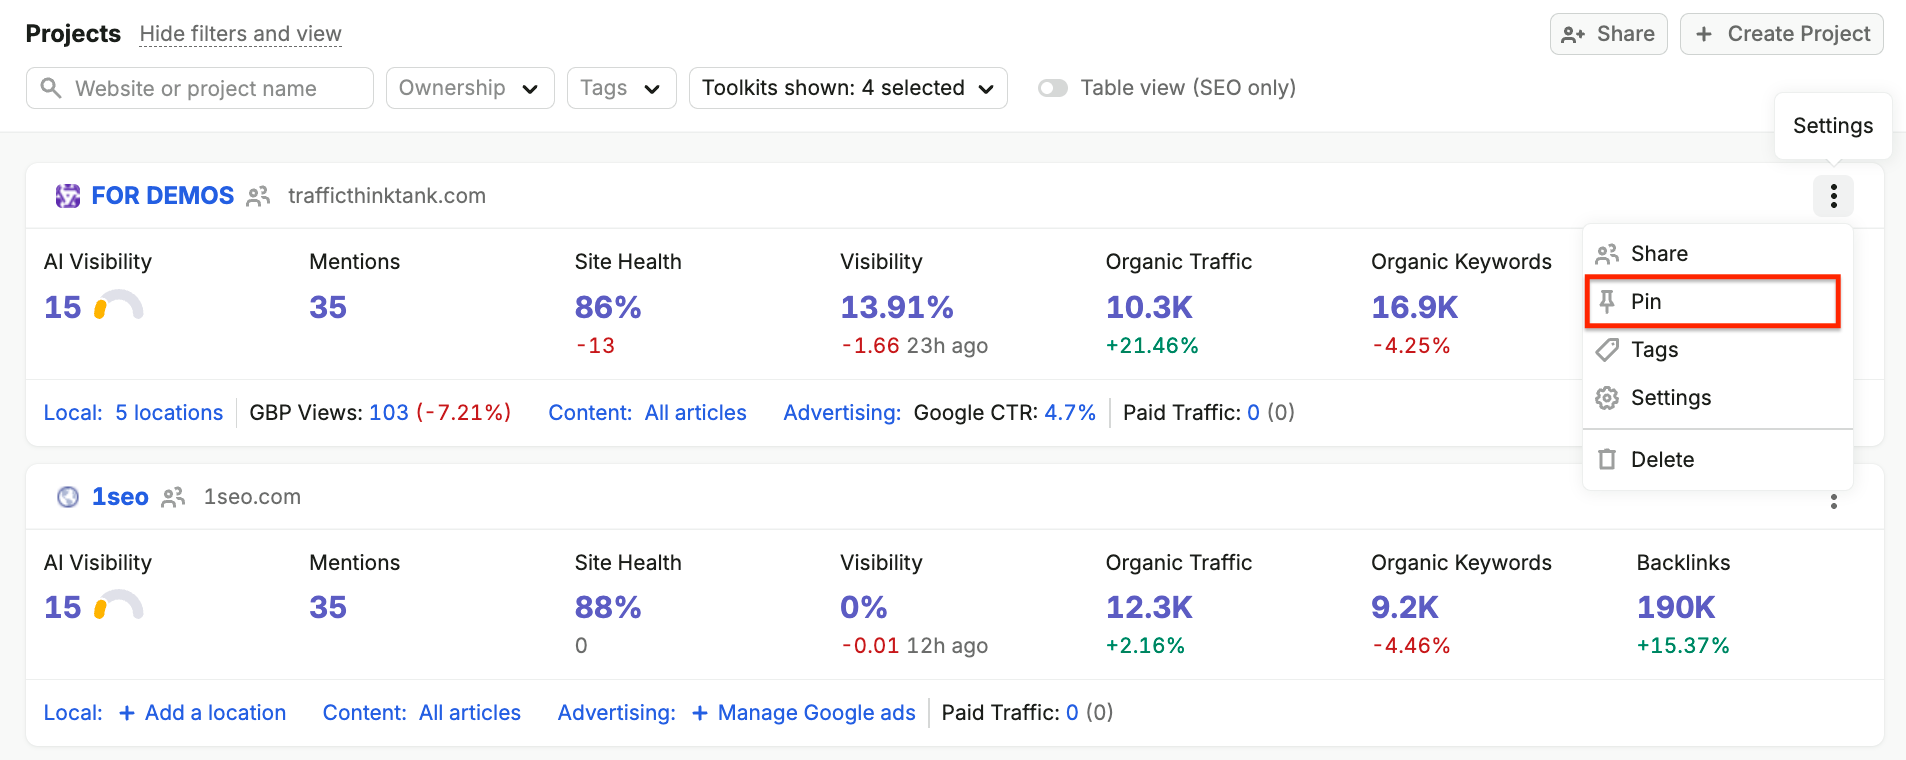Click the plus icon before Manage Google ads
This screenshot has height=760, width=1906.
(x=700, y=713)
